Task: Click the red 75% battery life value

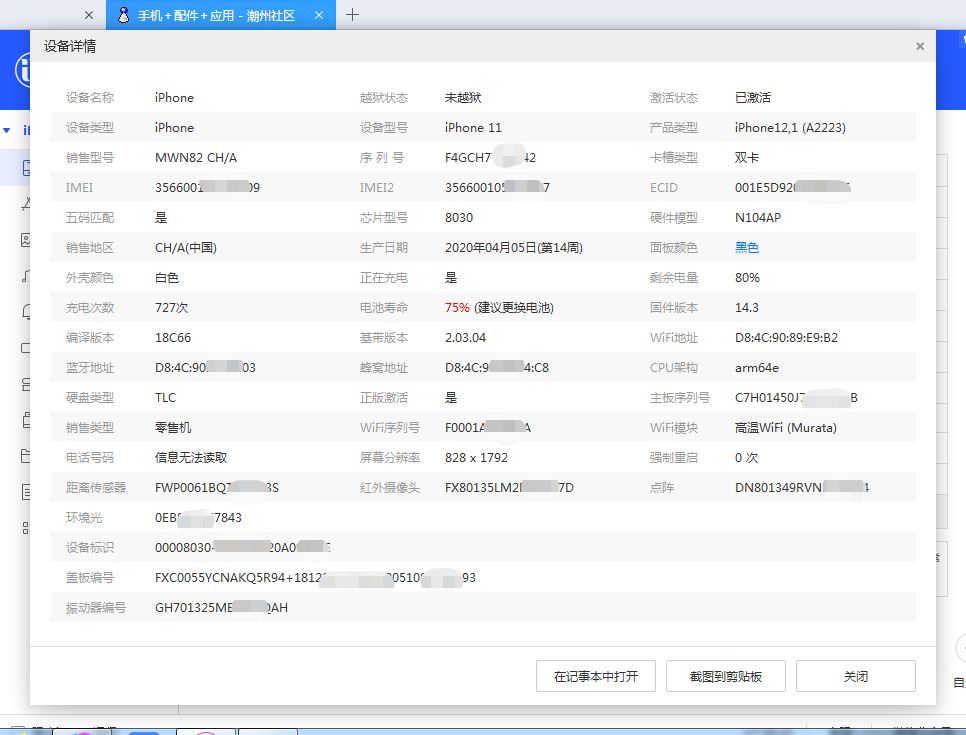Action: 457,308
